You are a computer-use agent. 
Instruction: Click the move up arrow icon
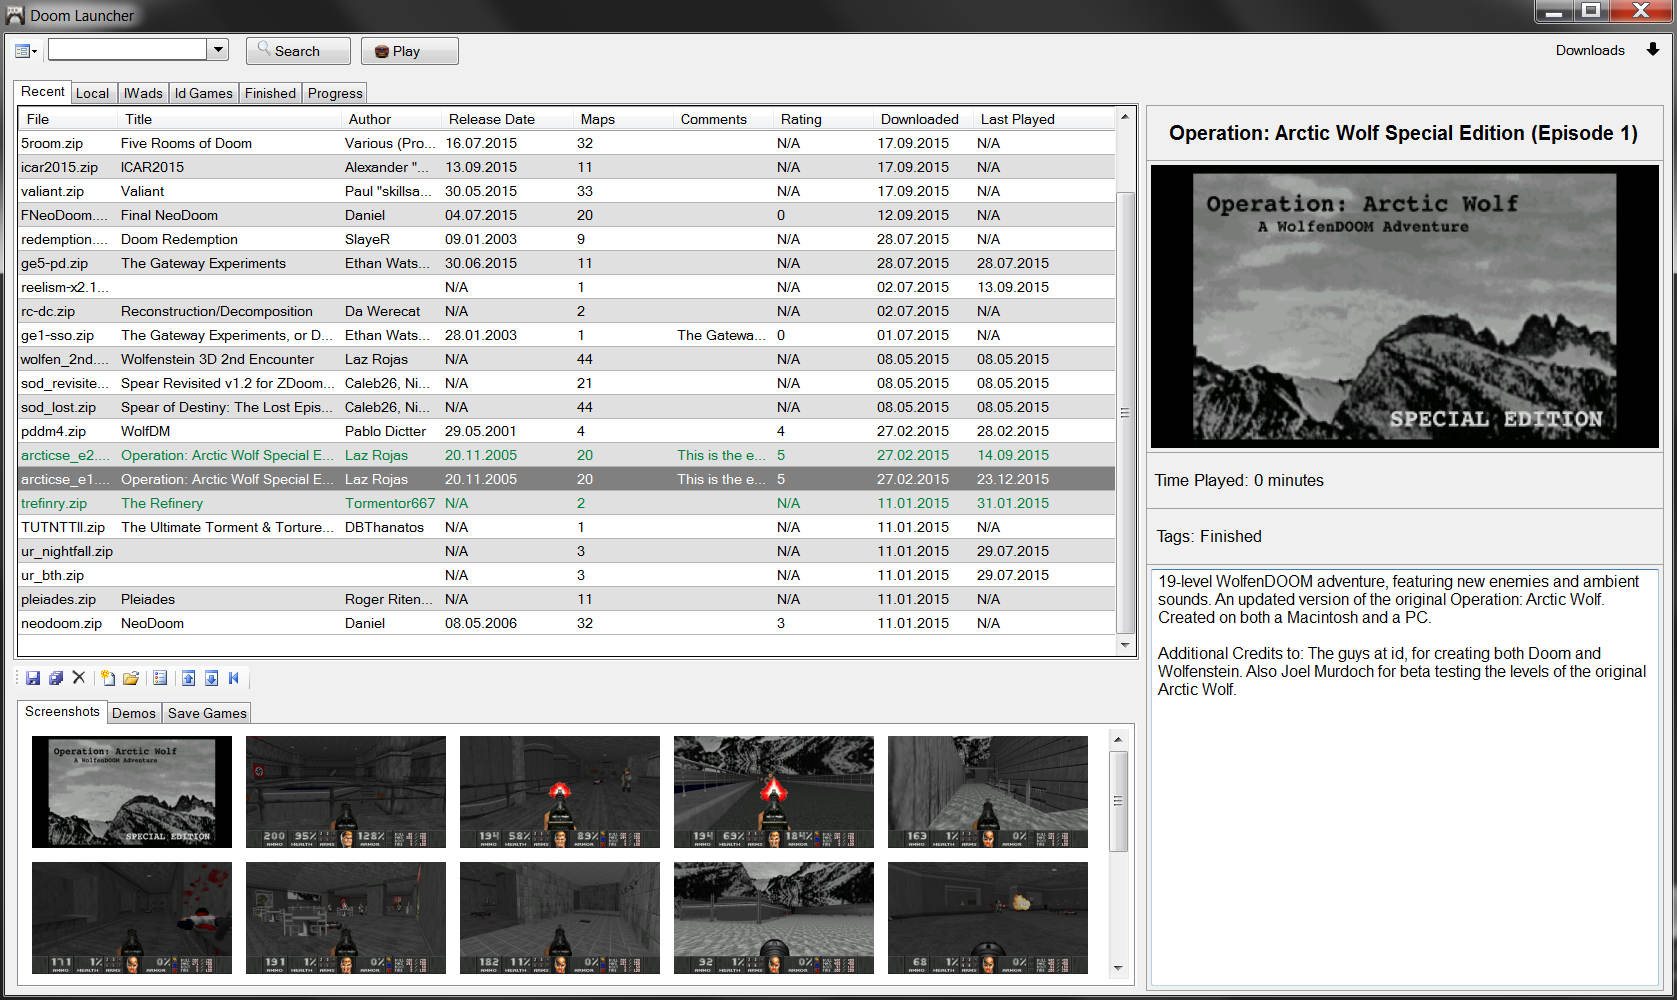(188, 678)
